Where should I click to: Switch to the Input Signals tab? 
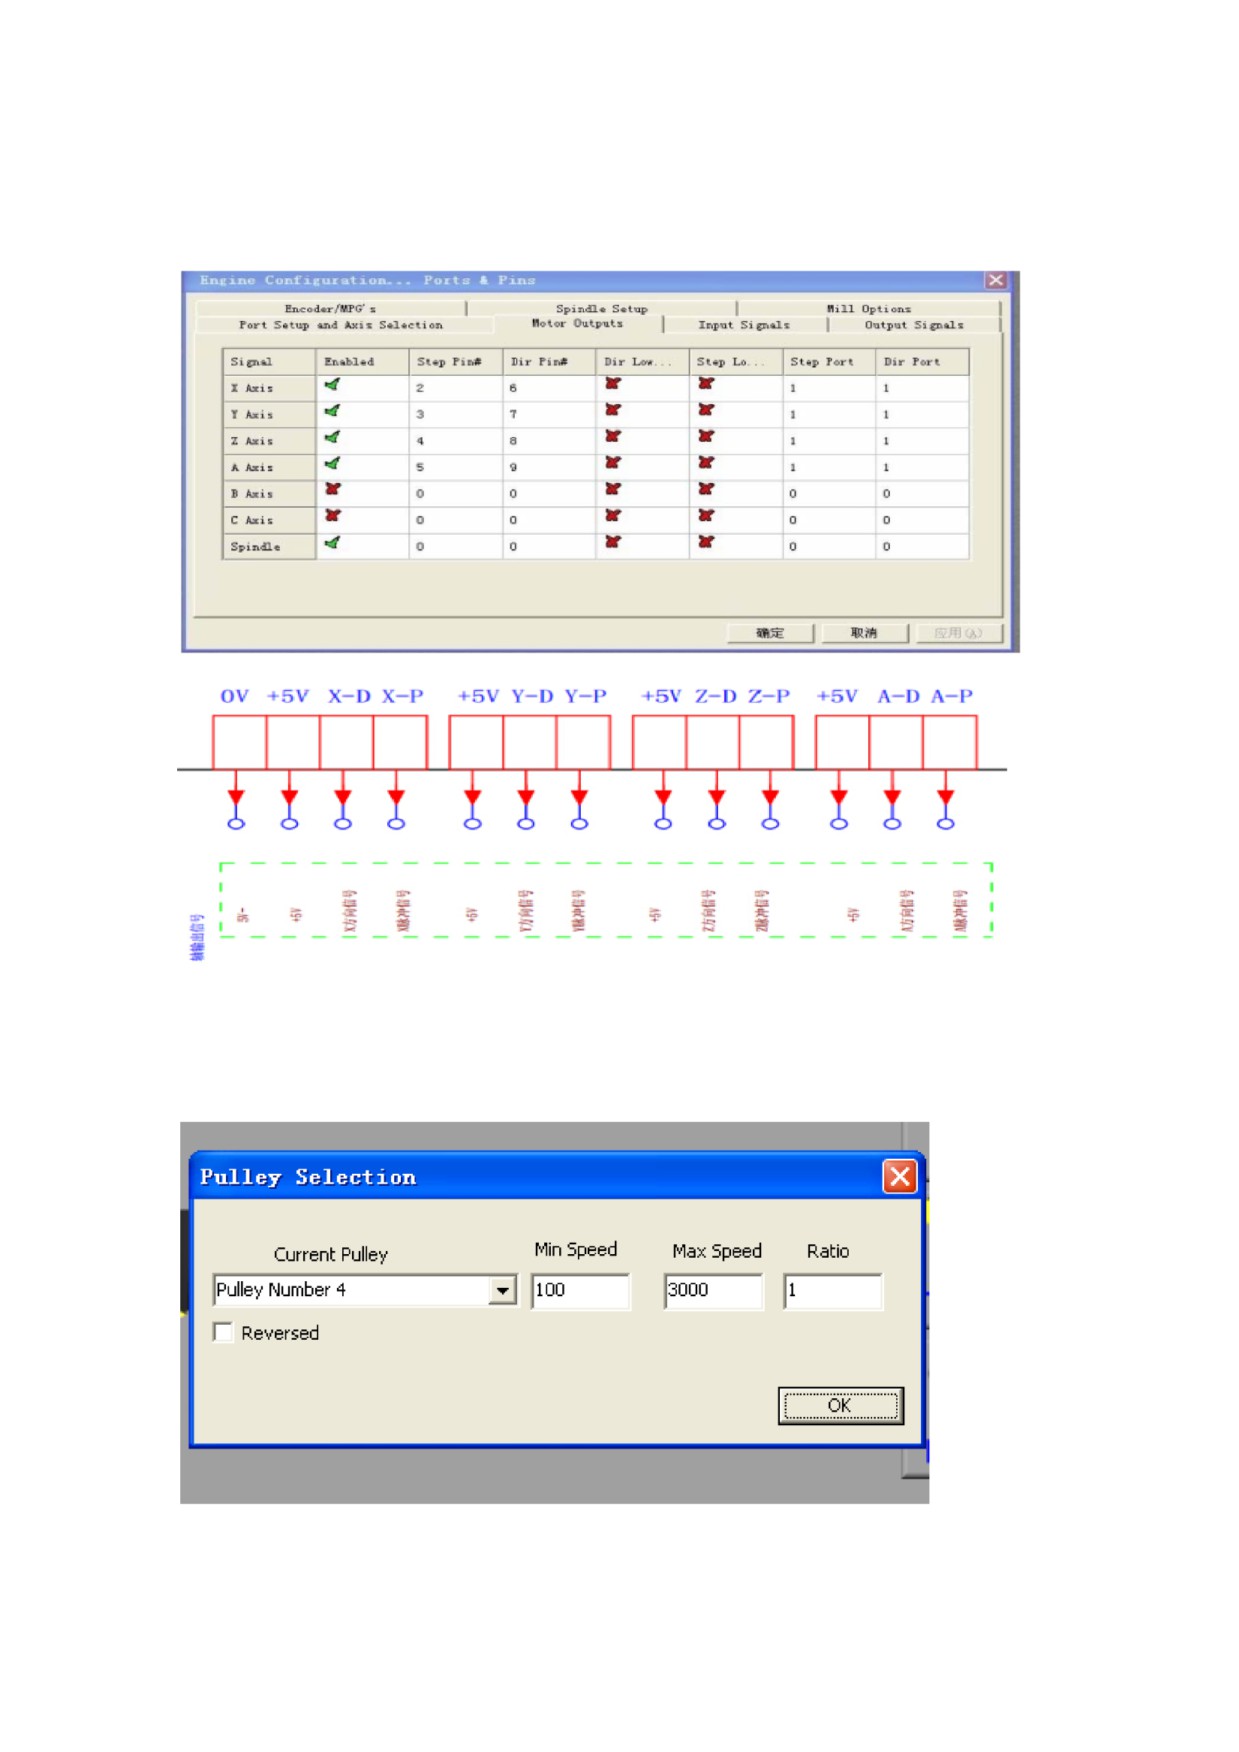tap(744, 325)
